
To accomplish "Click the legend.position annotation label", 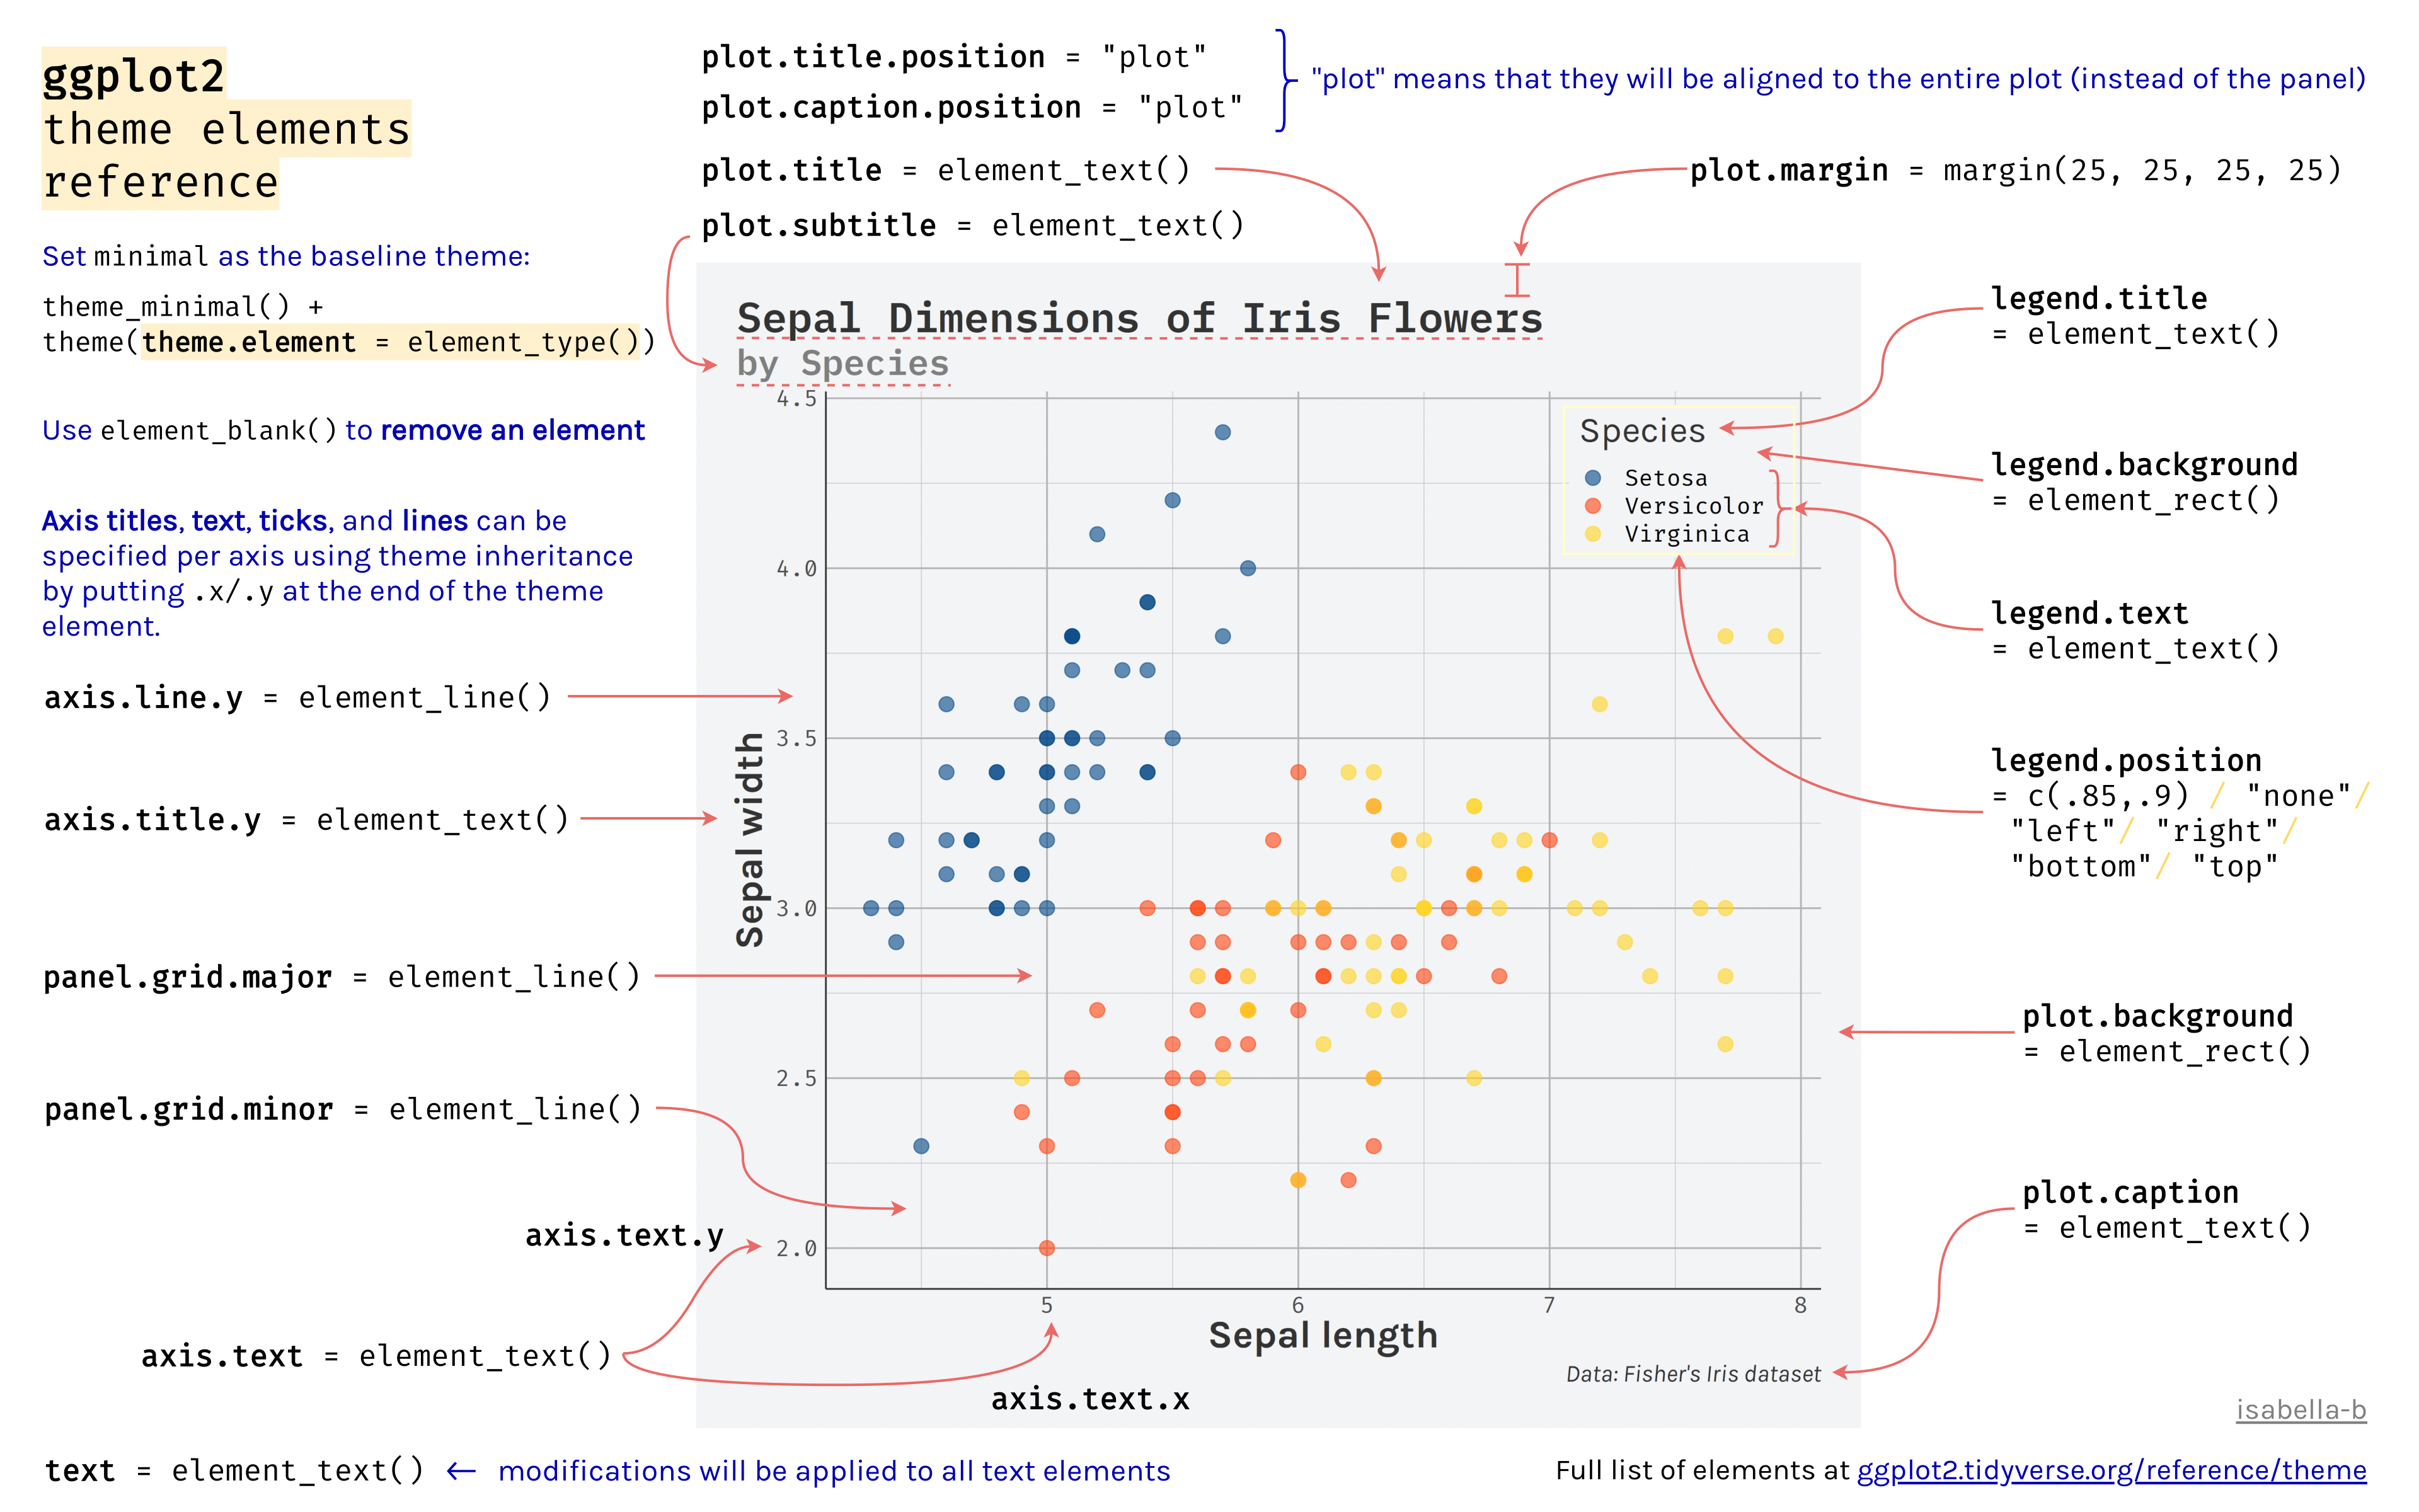I will click(x=2125, y=761).
